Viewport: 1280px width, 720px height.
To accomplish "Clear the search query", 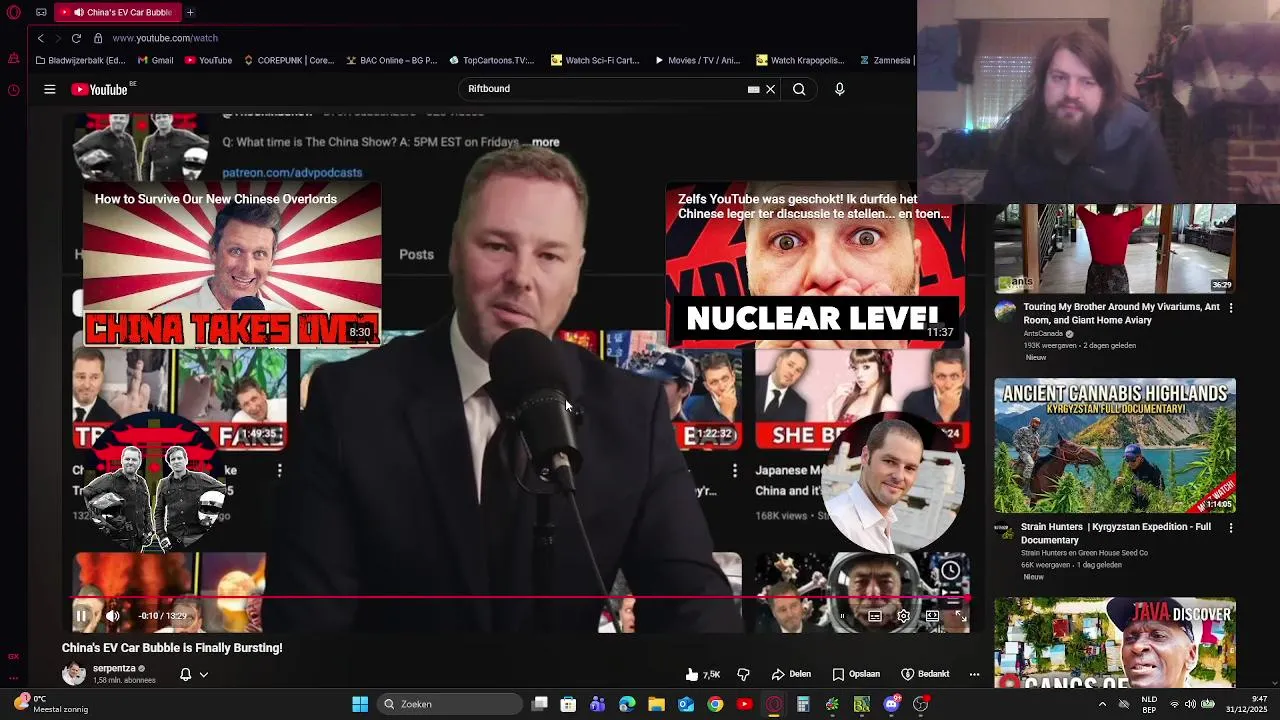I will pos(770,89).
